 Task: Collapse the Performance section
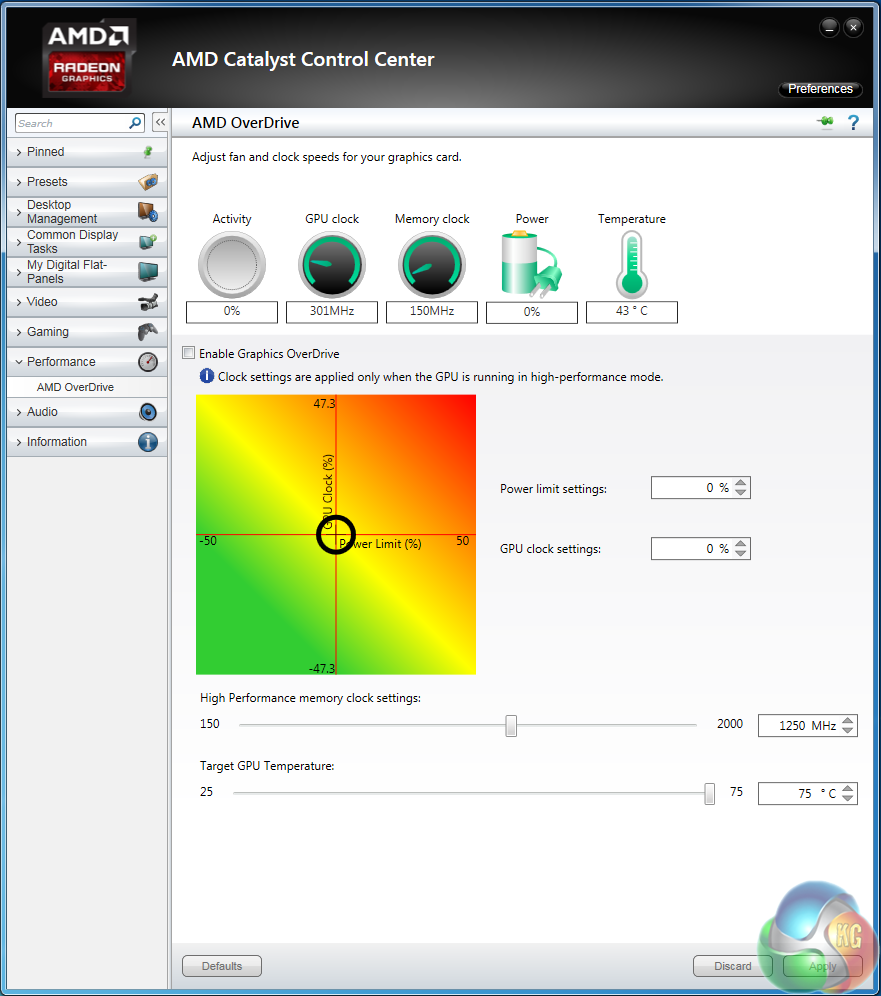tap(61, 362)
